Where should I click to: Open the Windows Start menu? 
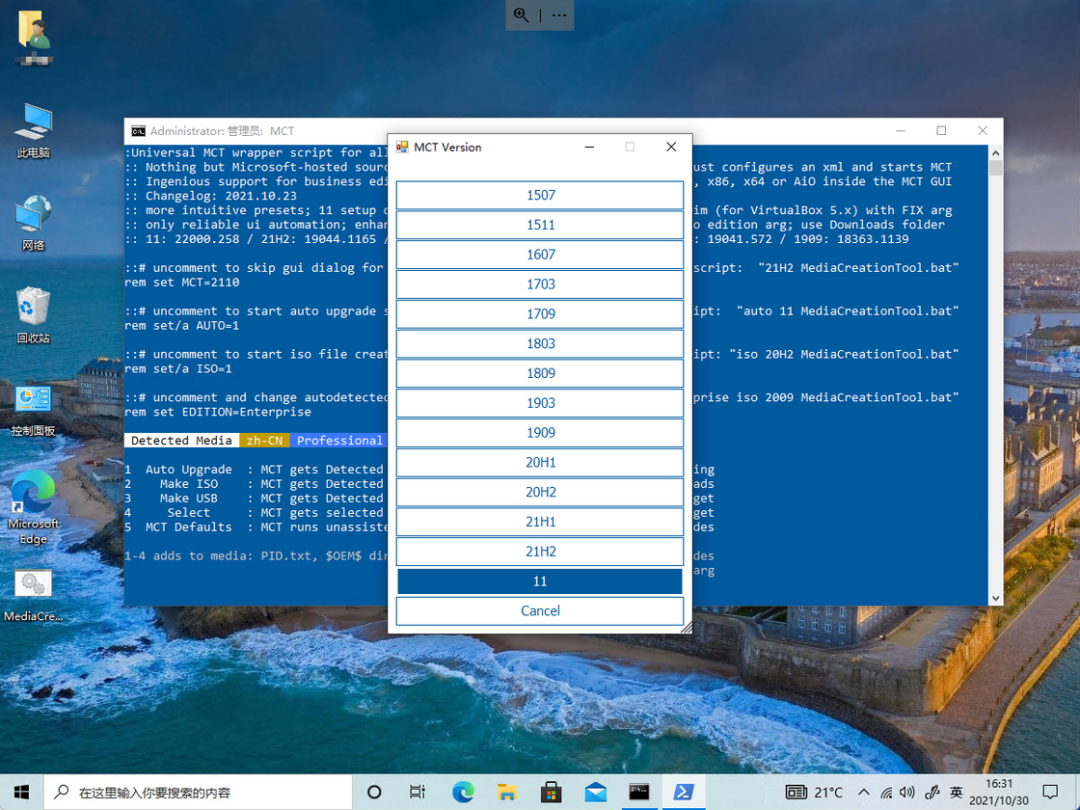pyautogui.click(x=20, y=791)
